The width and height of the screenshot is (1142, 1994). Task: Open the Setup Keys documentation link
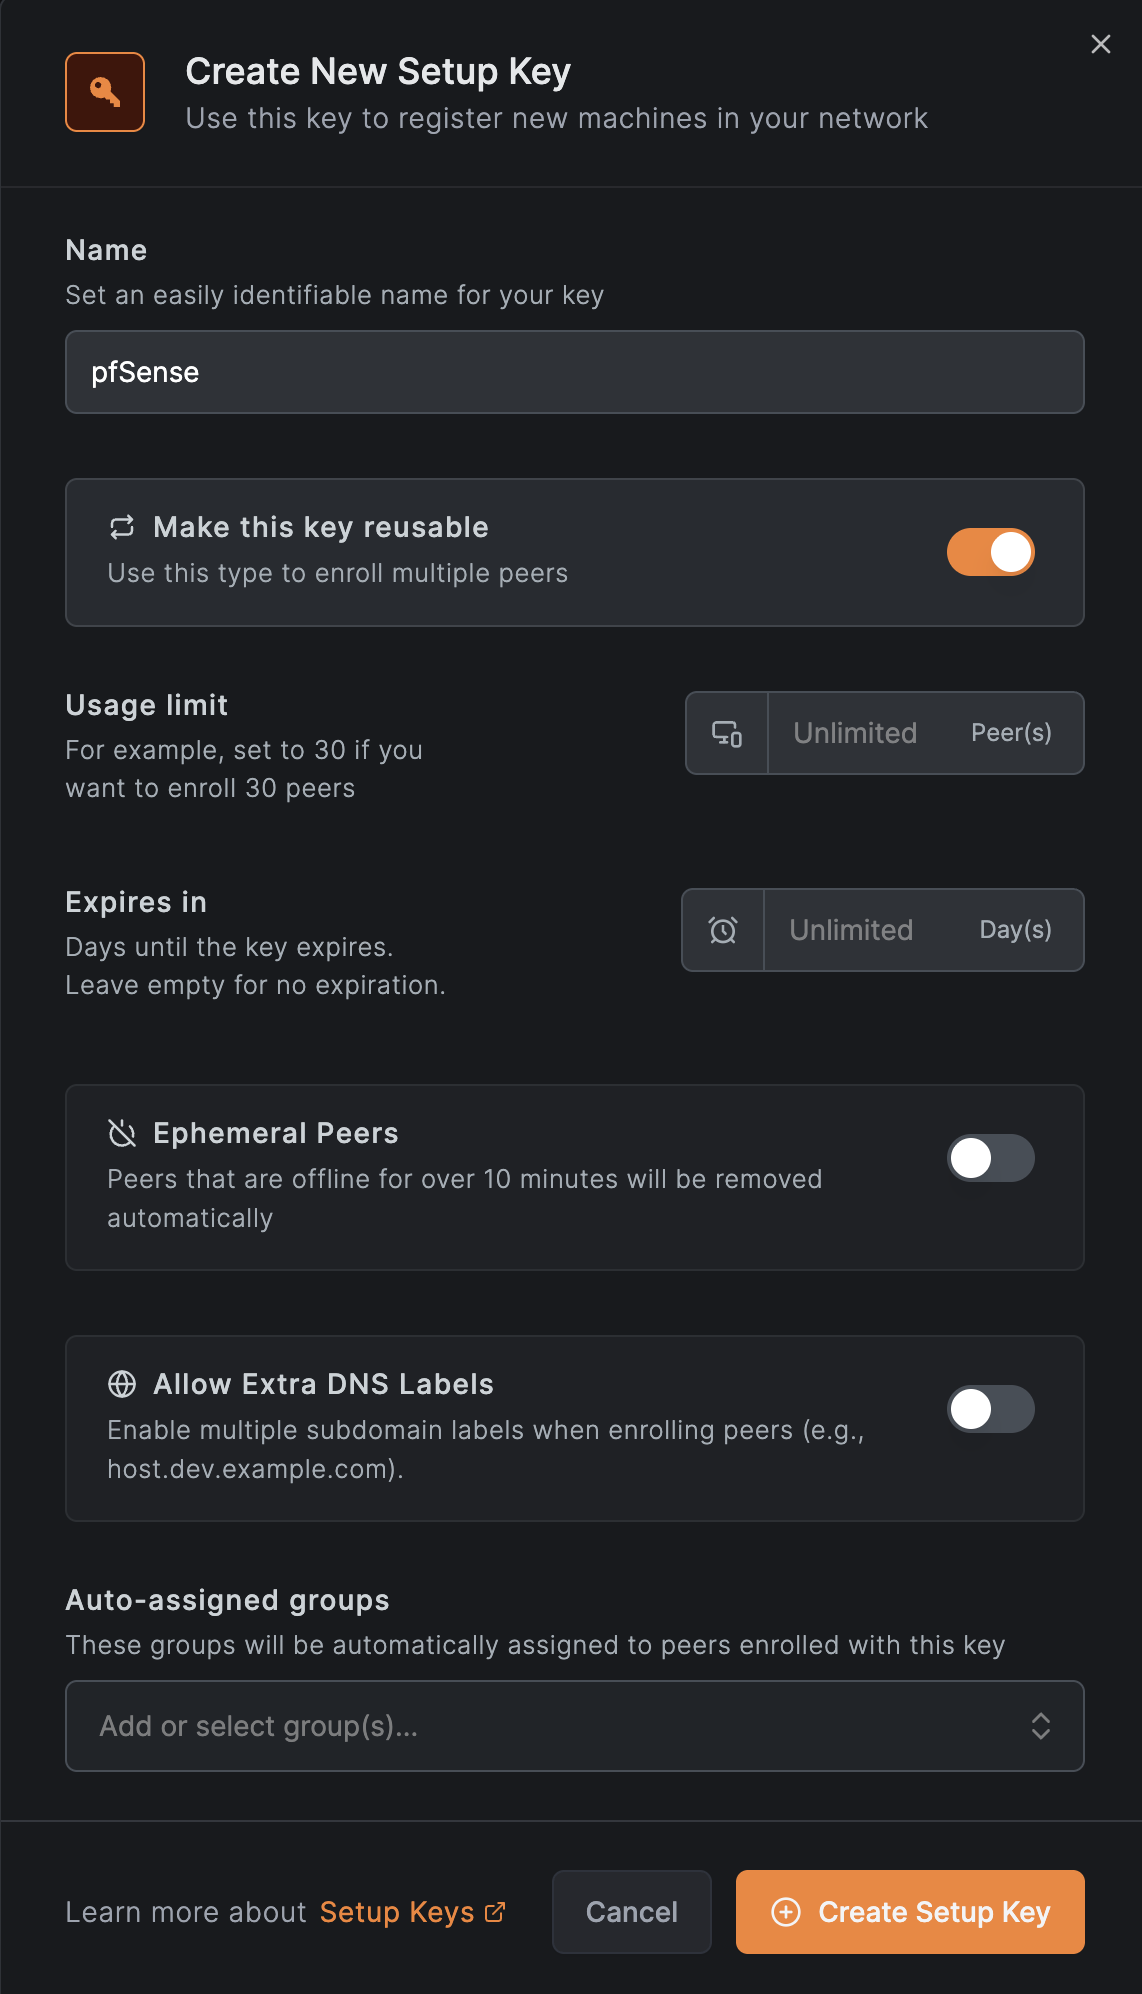pos(397,1912)
